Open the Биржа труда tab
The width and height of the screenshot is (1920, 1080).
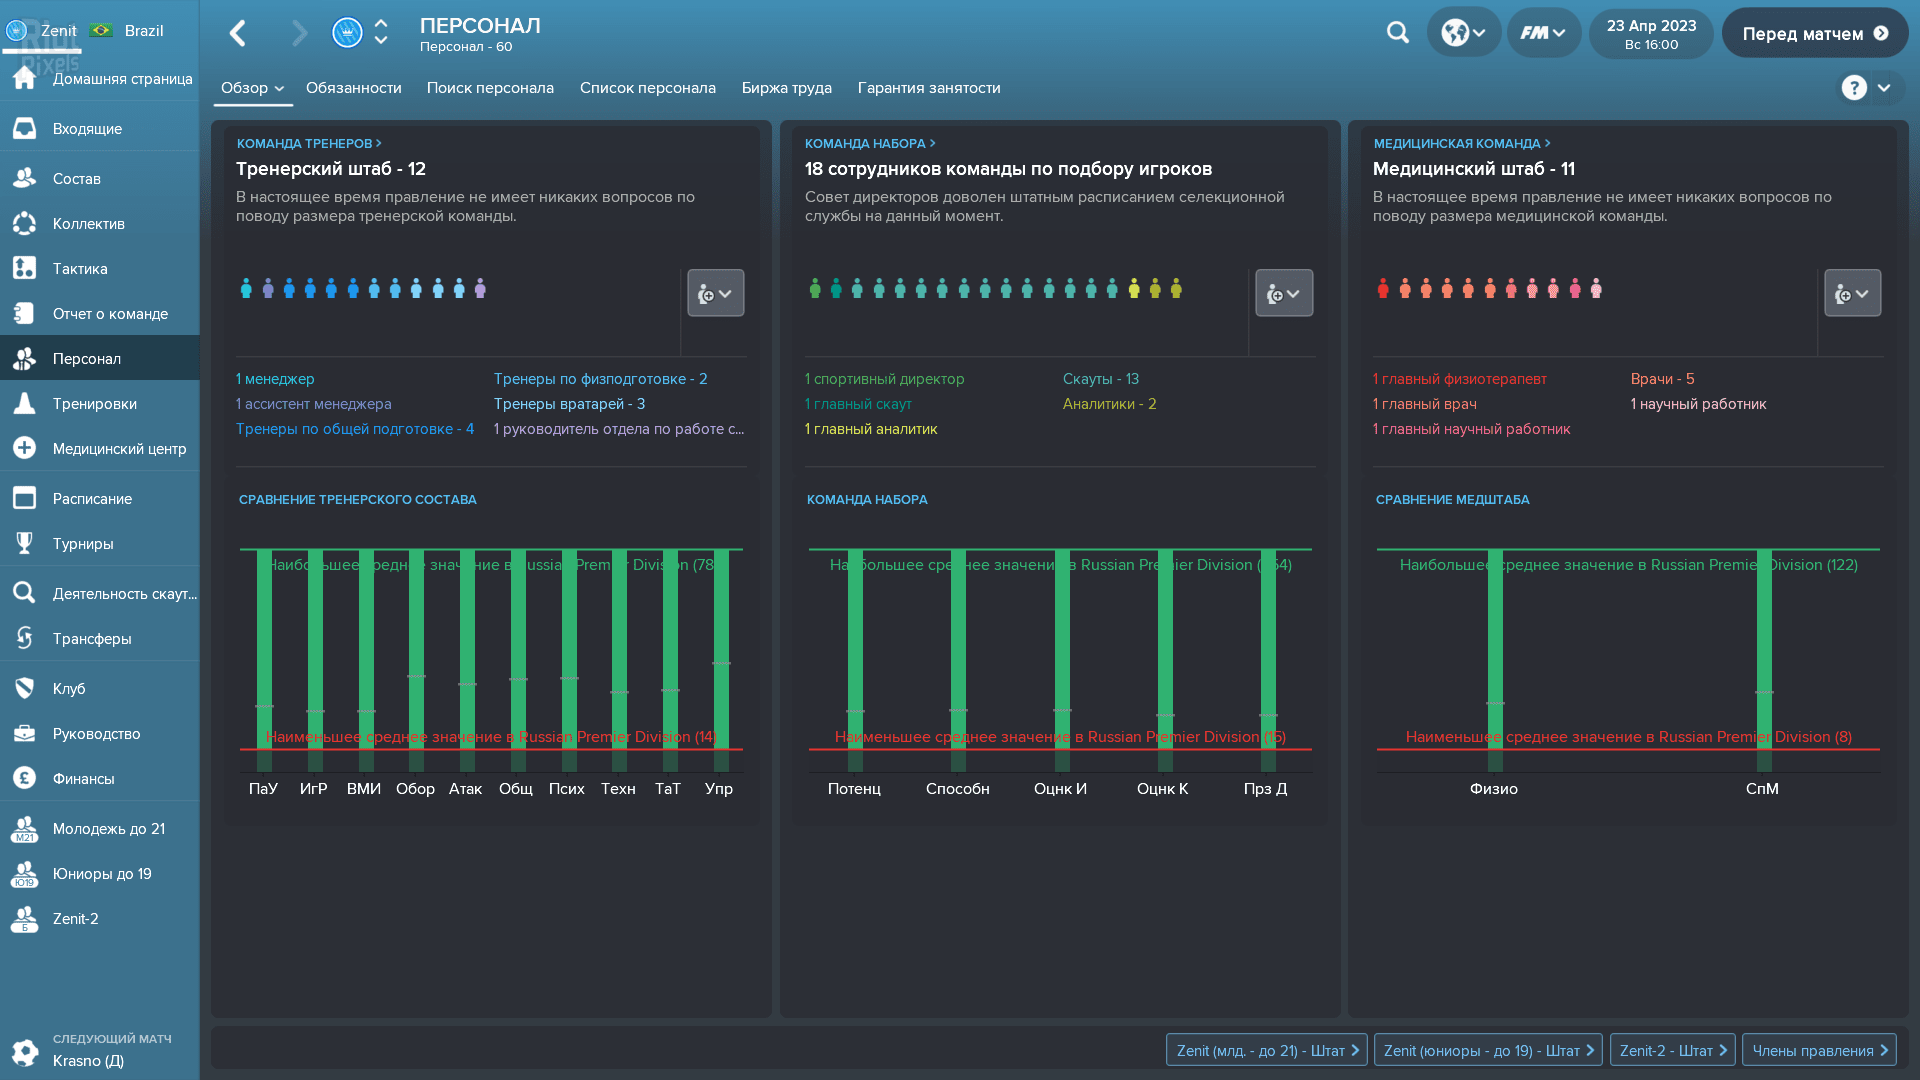point(786,88)
